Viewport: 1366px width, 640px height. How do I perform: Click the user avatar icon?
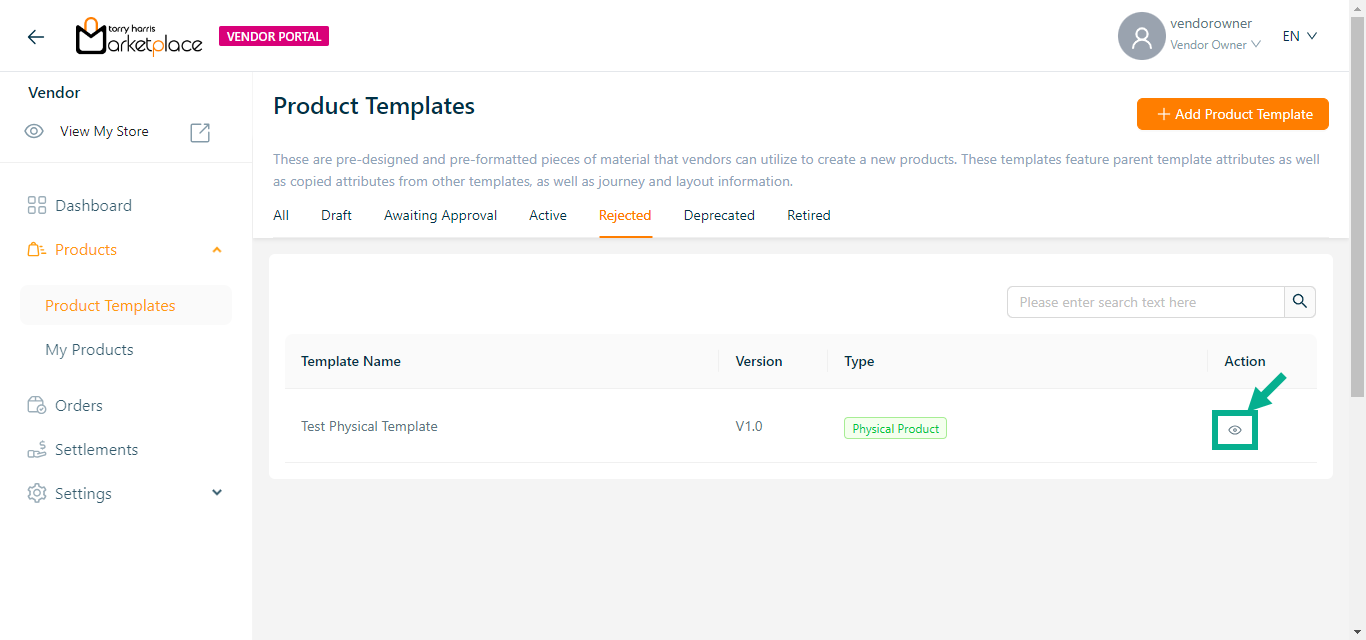click(x=1141, y=37)
